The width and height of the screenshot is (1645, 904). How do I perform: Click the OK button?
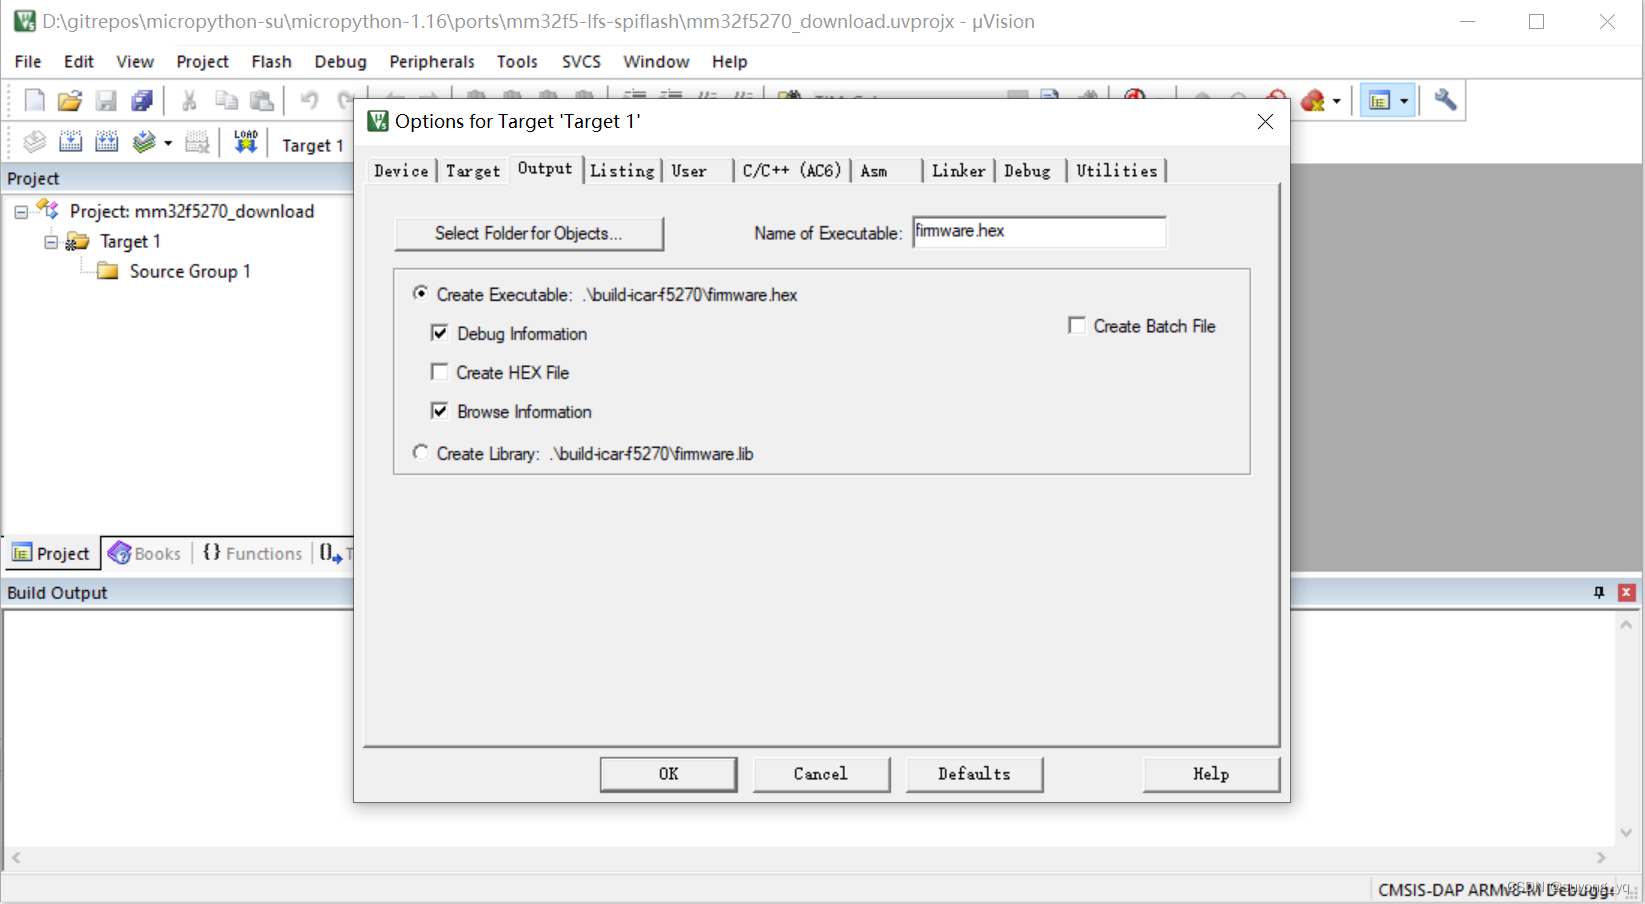[669, 774]
